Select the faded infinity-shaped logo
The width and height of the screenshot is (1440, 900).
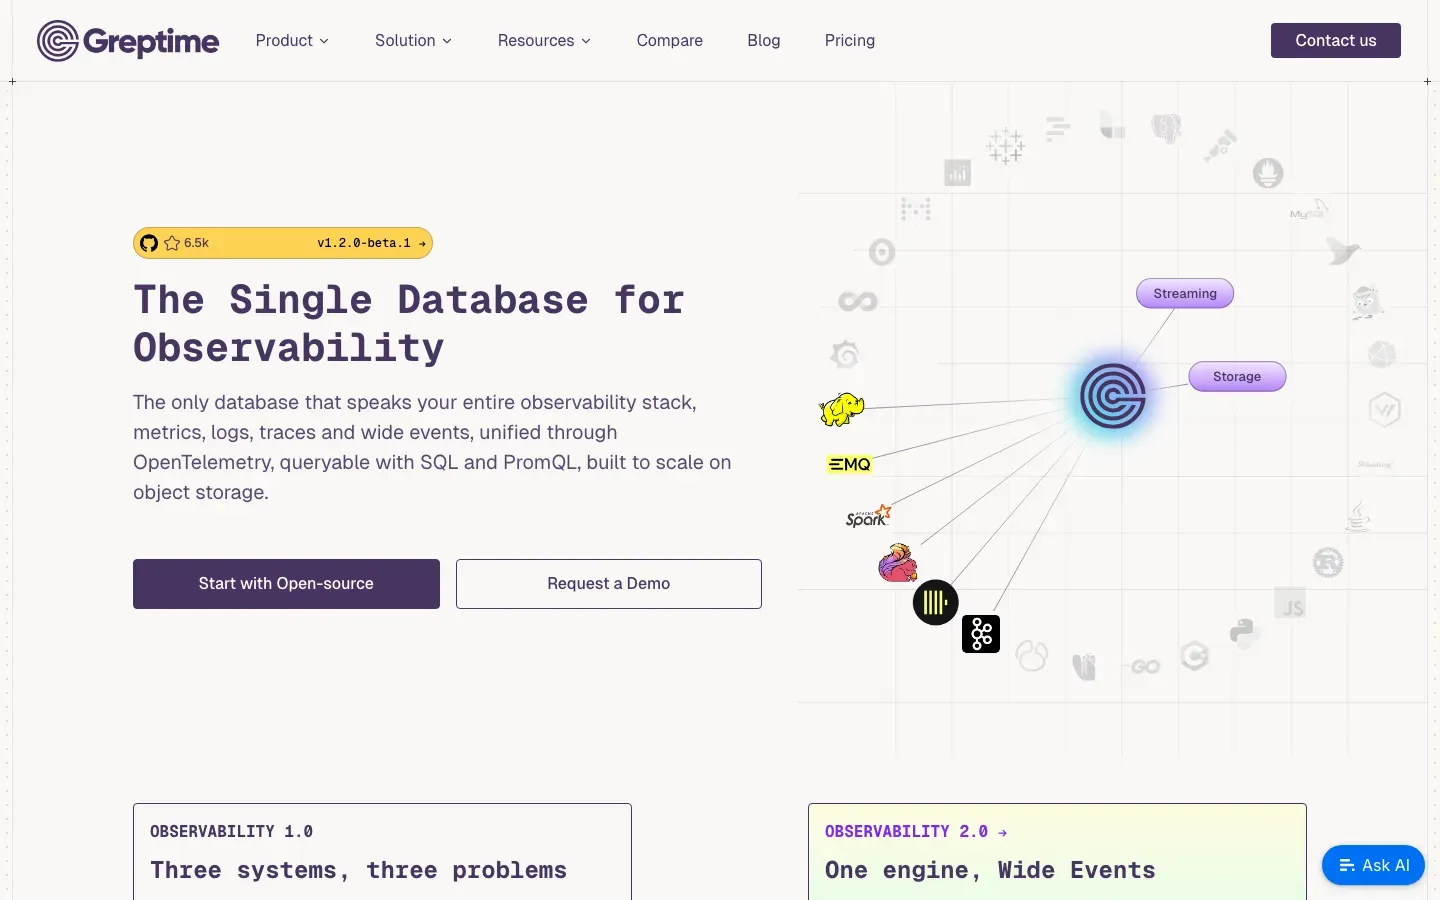(858, 301)
